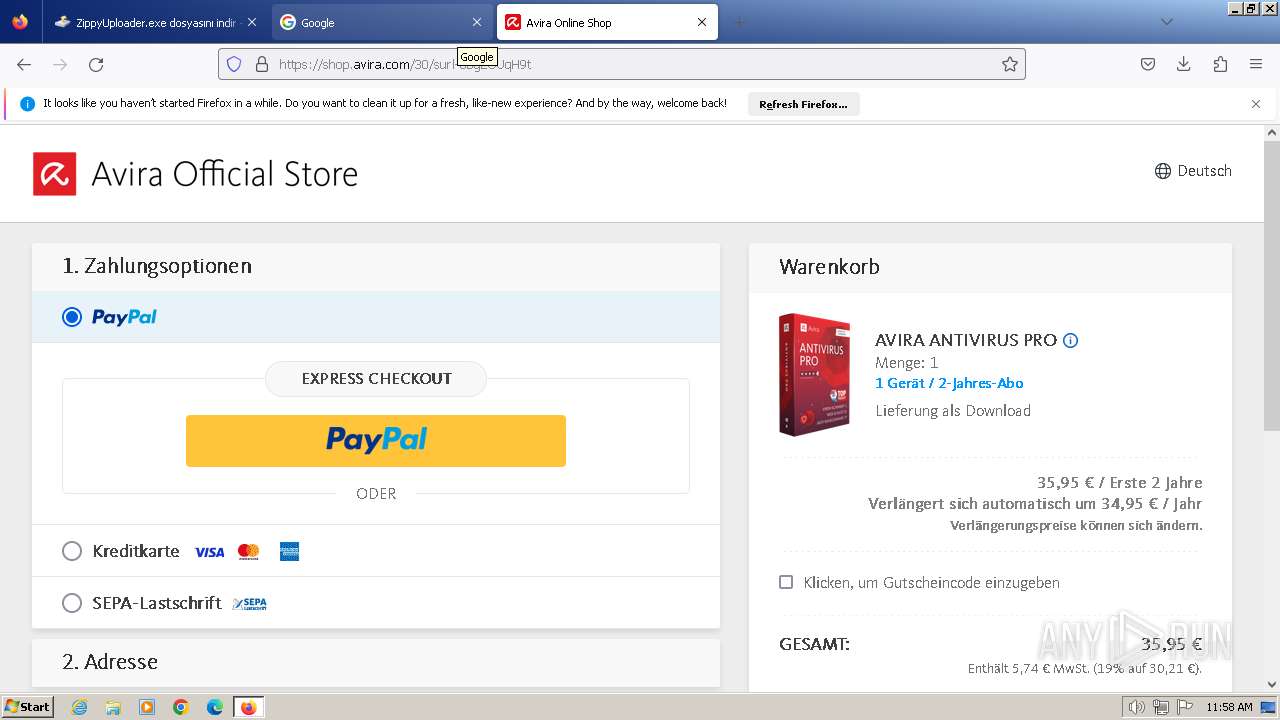Switch to the Google tab
The height and width of the screenshot is (720, 1280).
[x=383, y=22]
